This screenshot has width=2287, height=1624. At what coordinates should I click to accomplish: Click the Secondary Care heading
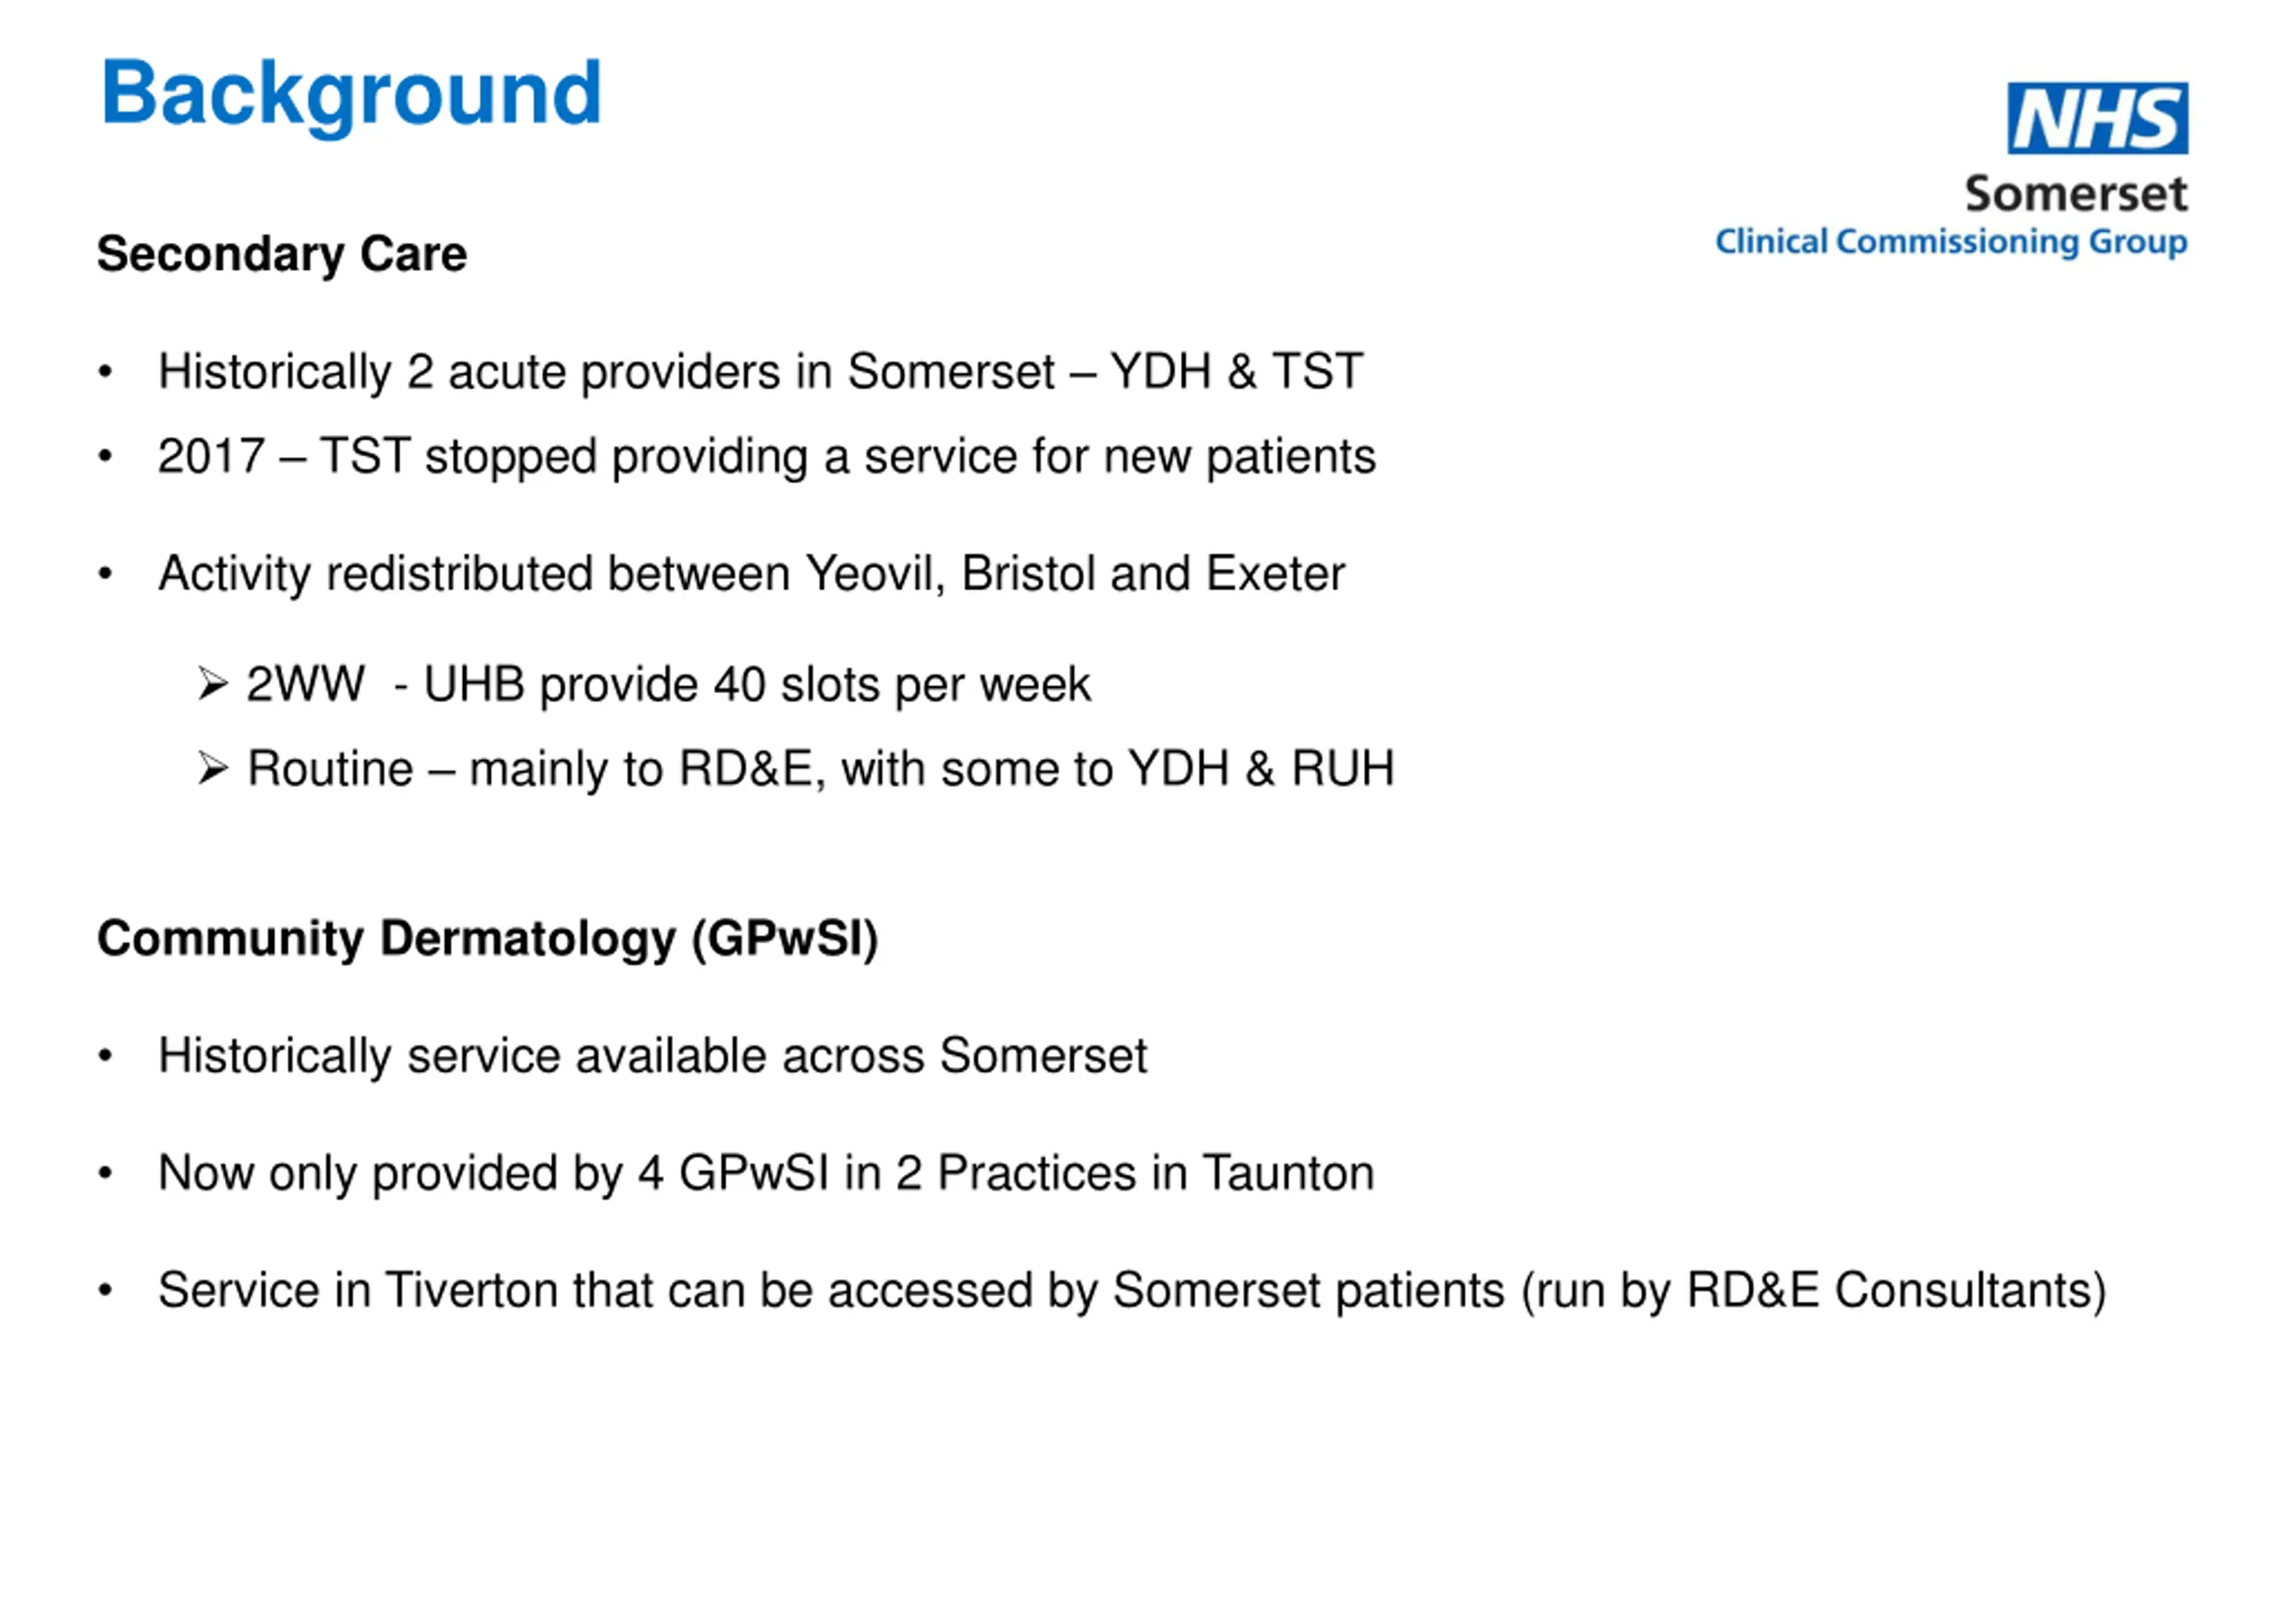[x=282, y=254]
